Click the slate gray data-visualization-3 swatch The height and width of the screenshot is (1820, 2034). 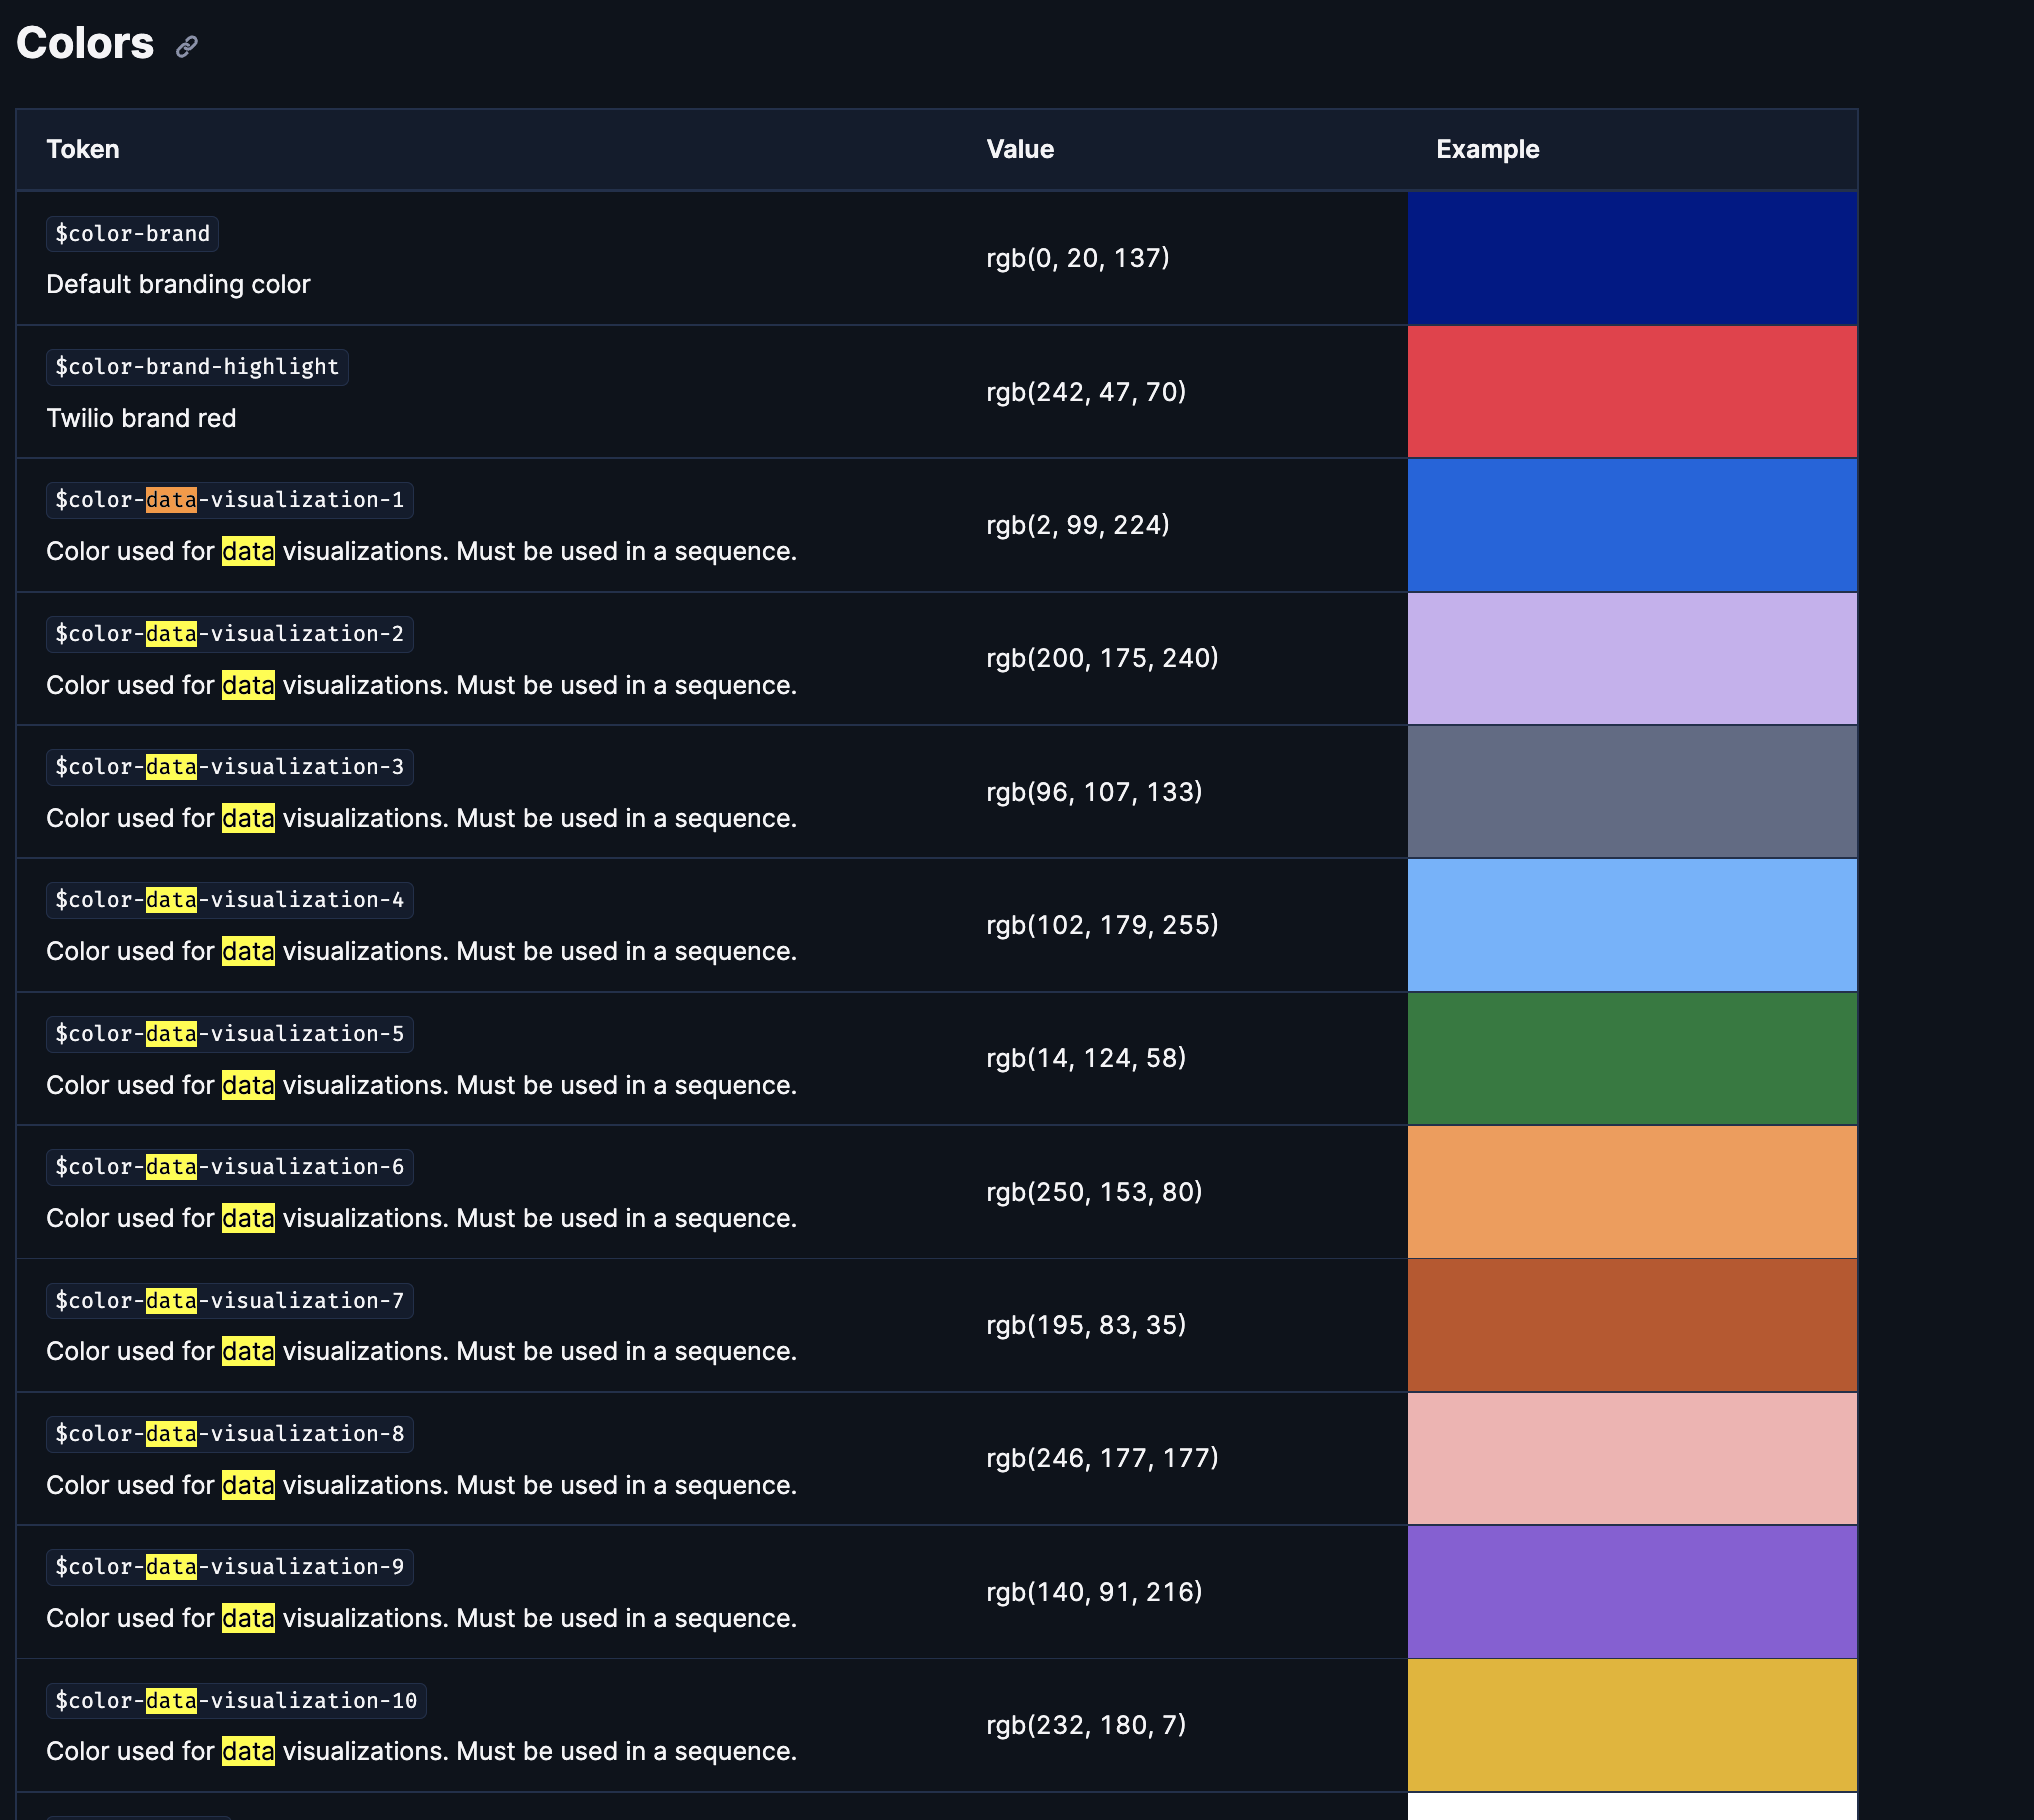(x=1632, y=792)
